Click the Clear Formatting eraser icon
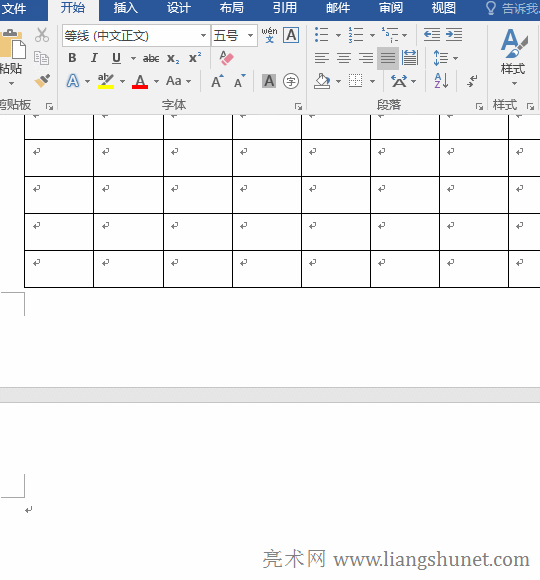The width and height of the screenshot is (540, 580). tap(226, 58)
